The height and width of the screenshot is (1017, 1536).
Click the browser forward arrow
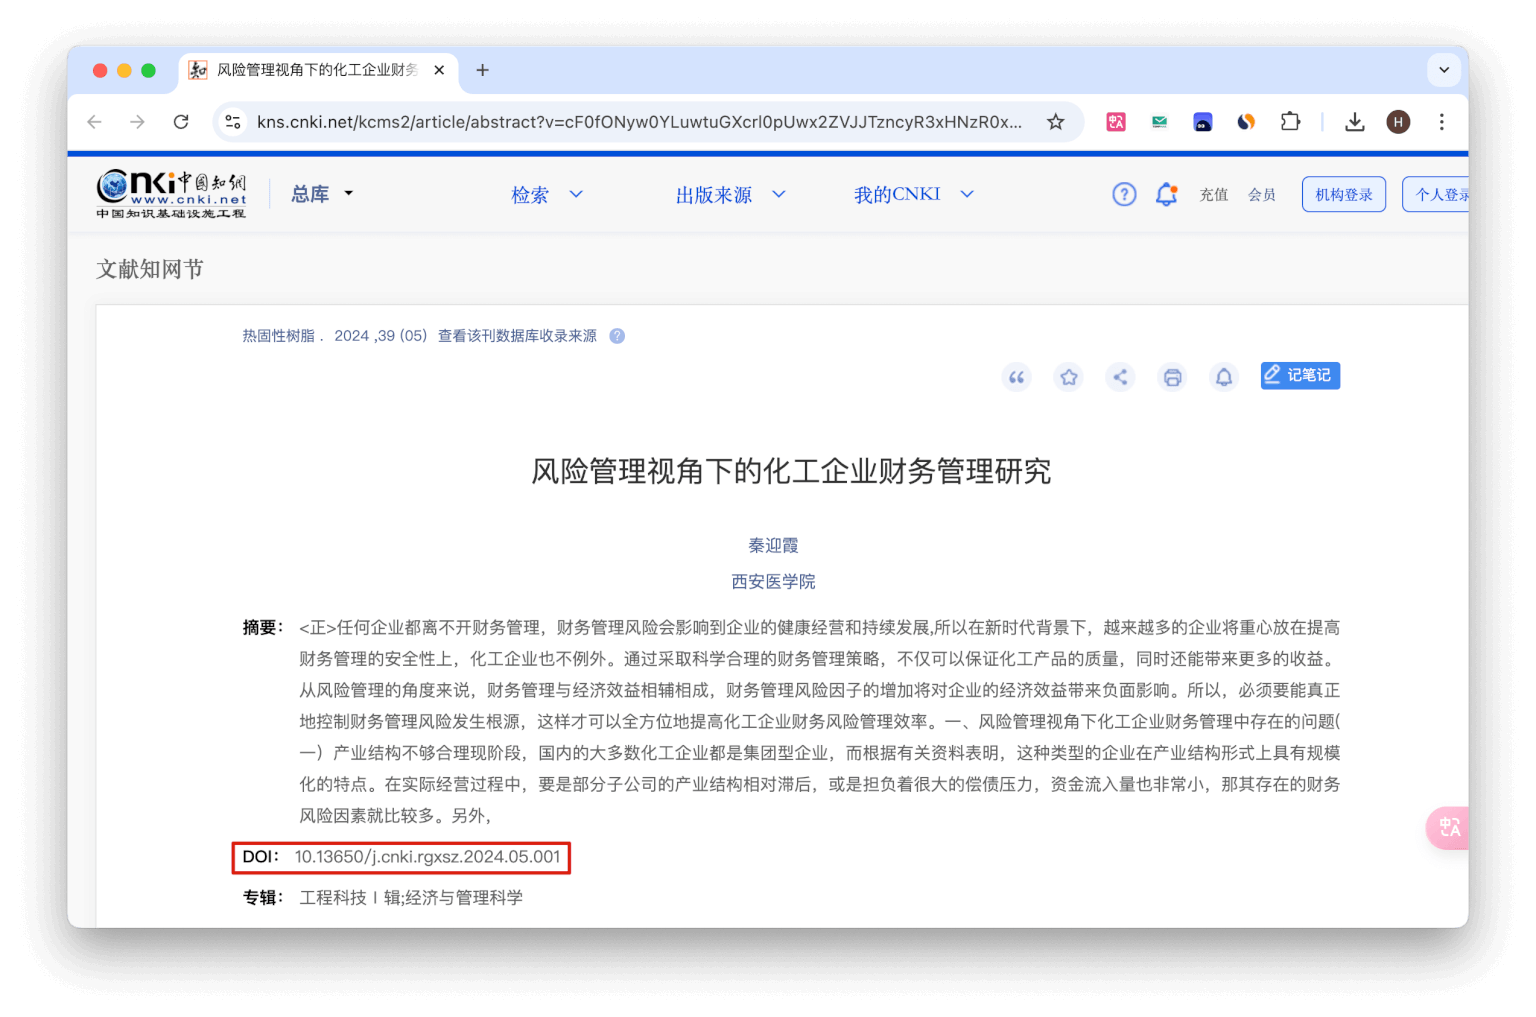click(137, 122)
